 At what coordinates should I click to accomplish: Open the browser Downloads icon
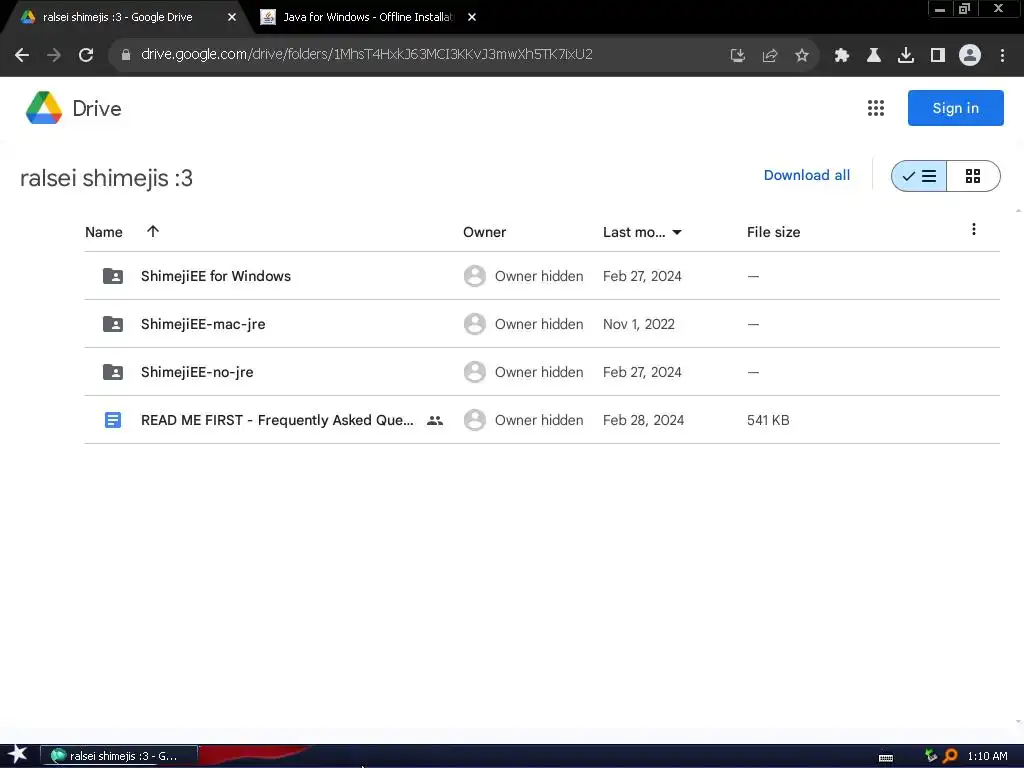(906, 55)
